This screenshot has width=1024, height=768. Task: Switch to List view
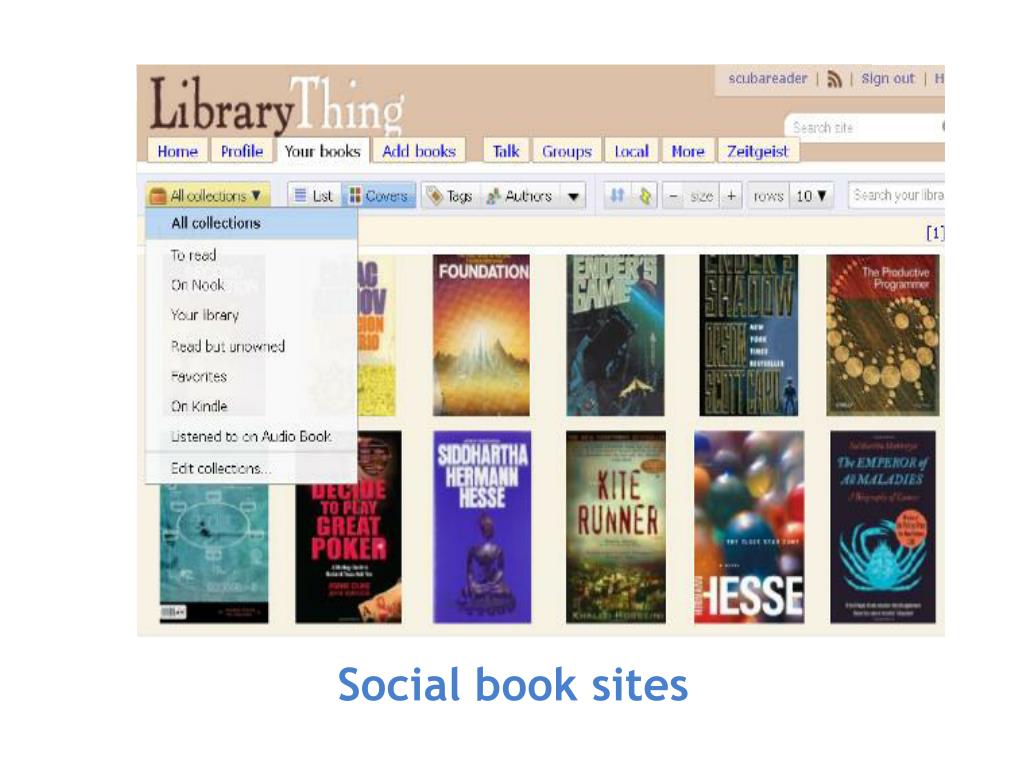pos(313,196)
